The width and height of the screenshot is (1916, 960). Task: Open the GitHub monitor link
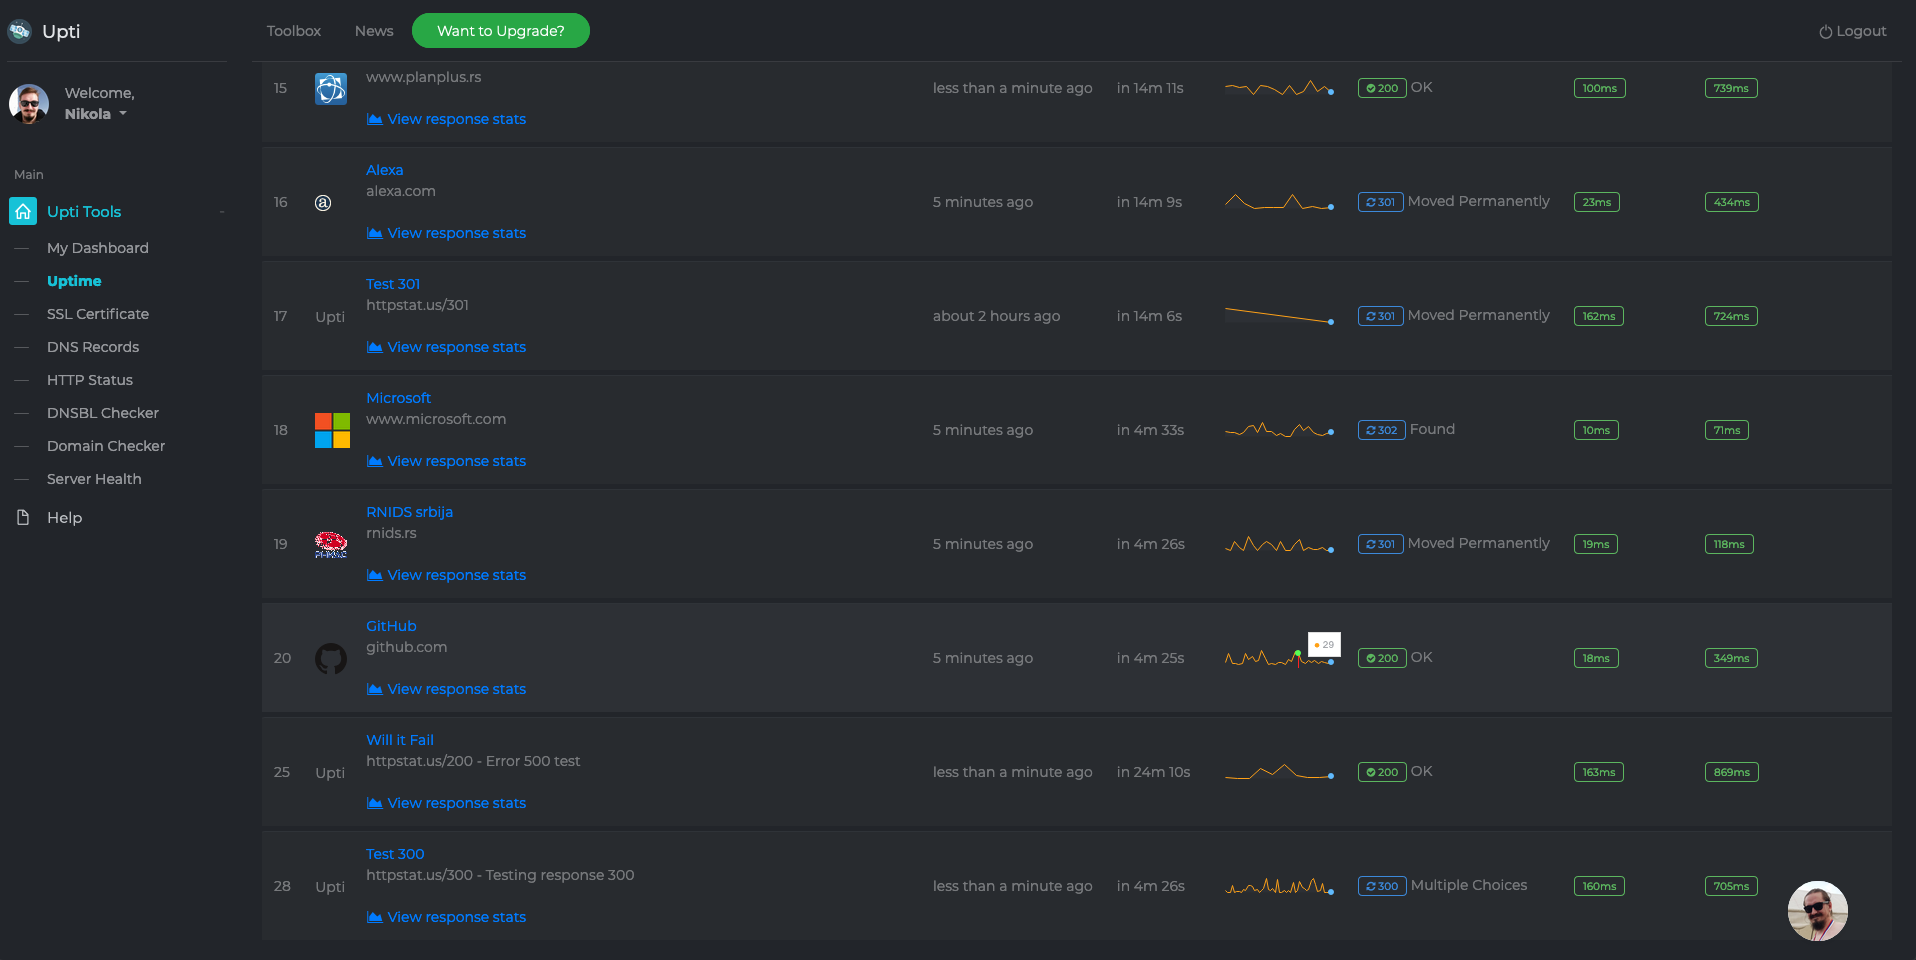[x=391, y=626]
